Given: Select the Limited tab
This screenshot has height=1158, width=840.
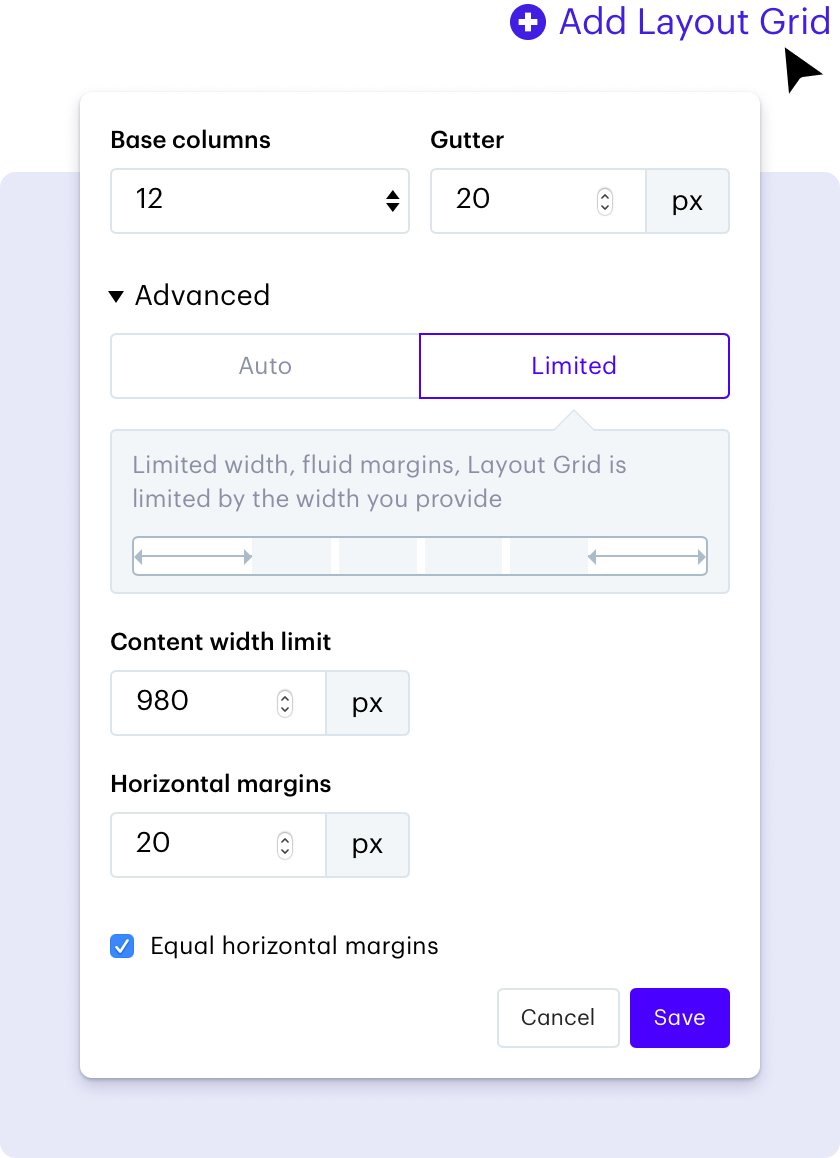Looking at the screenshot, I should [574, 366].
